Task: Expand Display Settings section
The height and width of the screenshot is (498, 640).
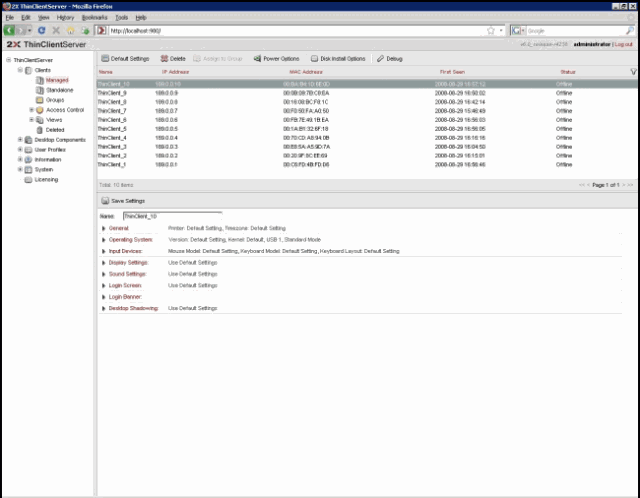Action: coord(104,262)
